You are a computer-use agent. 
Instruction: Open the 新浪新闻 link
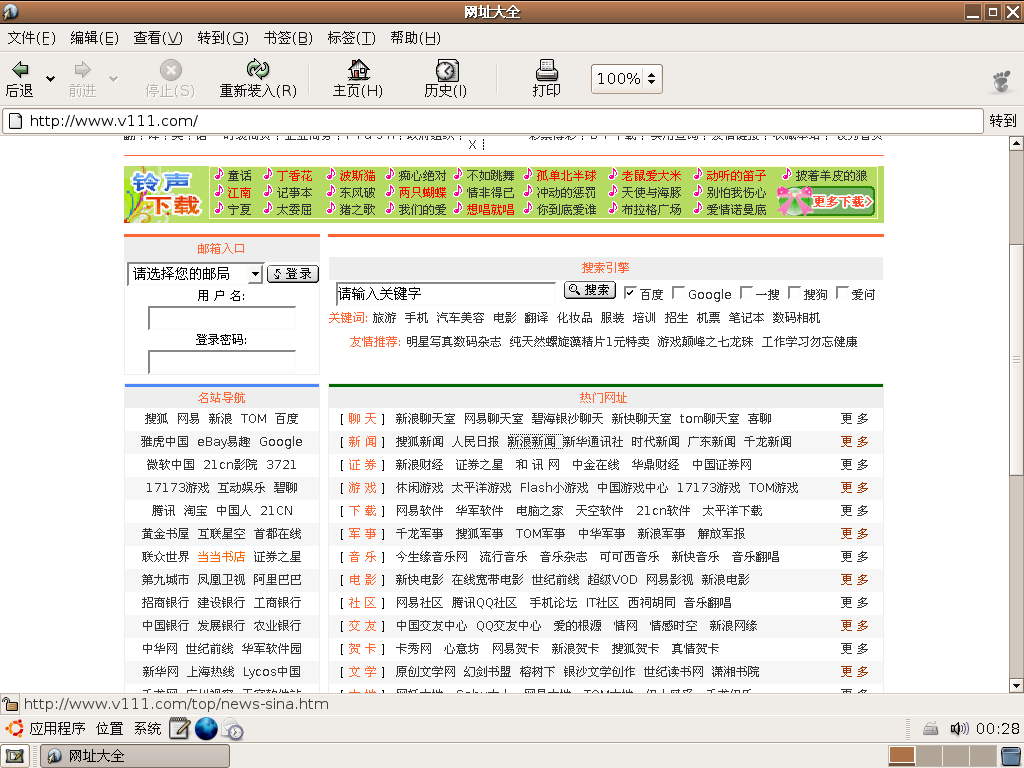coord(532,442)
